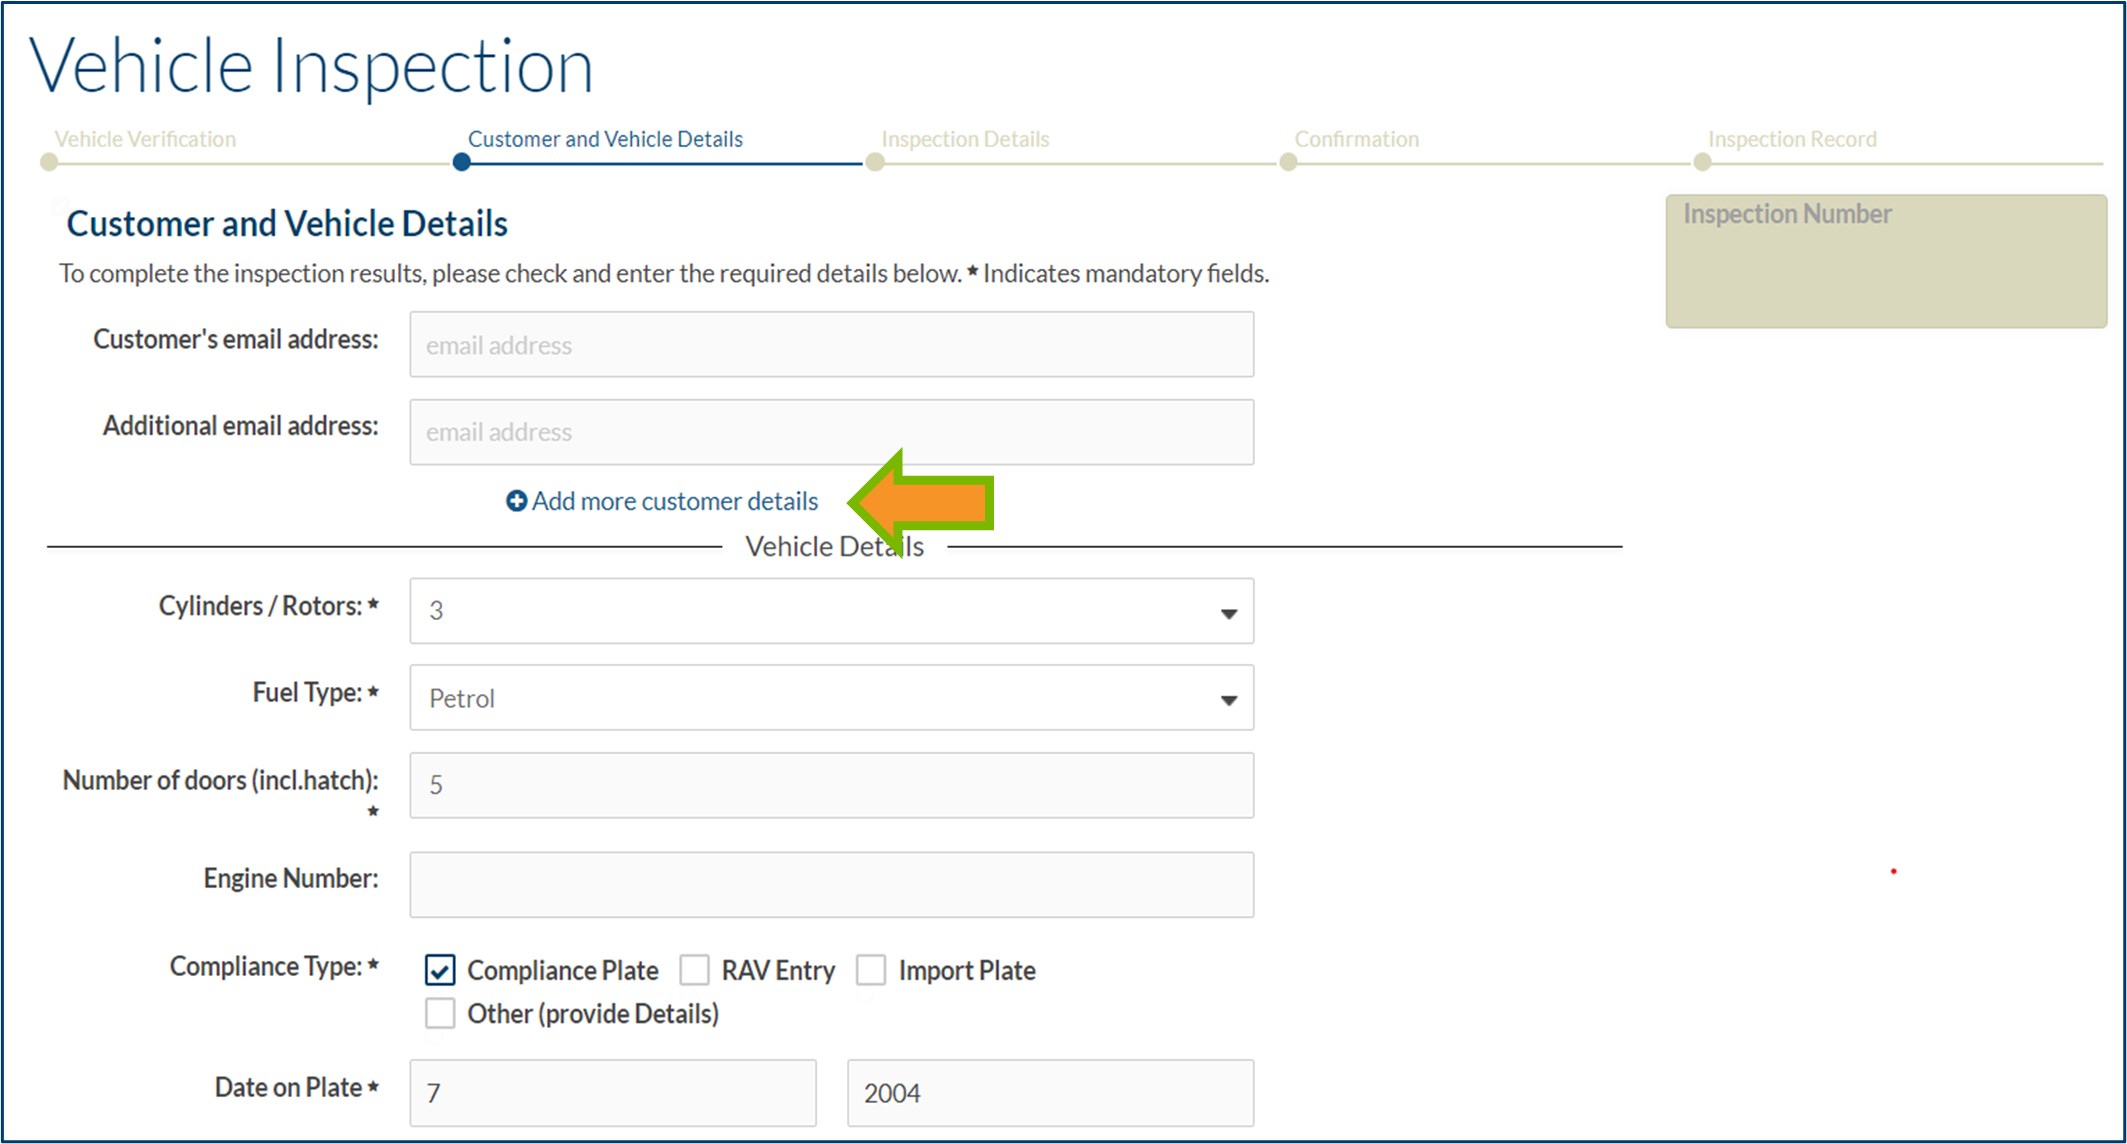This screenshot has height=1144, width=2127.
Task: Switch to the Vehicle Verification step
Action: 145,139
